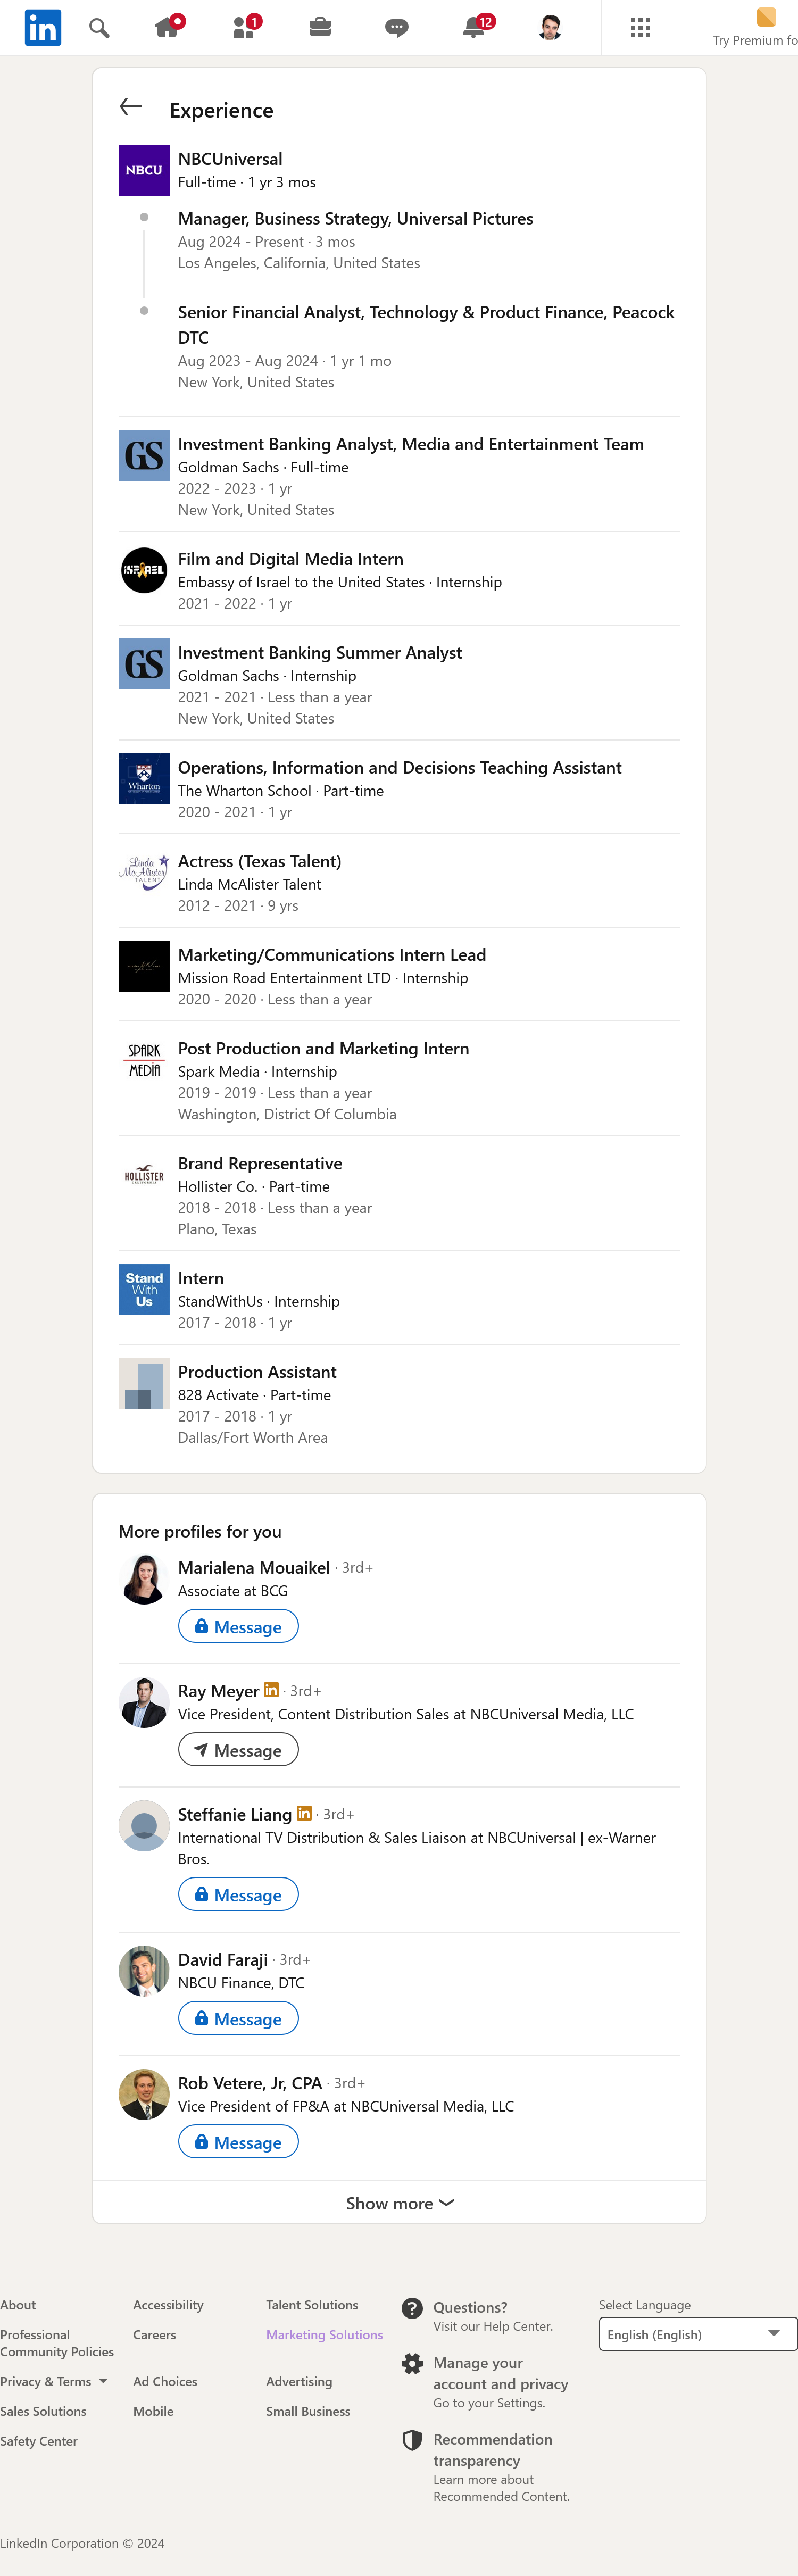Image resolution: width=798 pixels, height=2576 pixels.
Task: Open the search magnifier icon
Action: [x=99, y=28]
